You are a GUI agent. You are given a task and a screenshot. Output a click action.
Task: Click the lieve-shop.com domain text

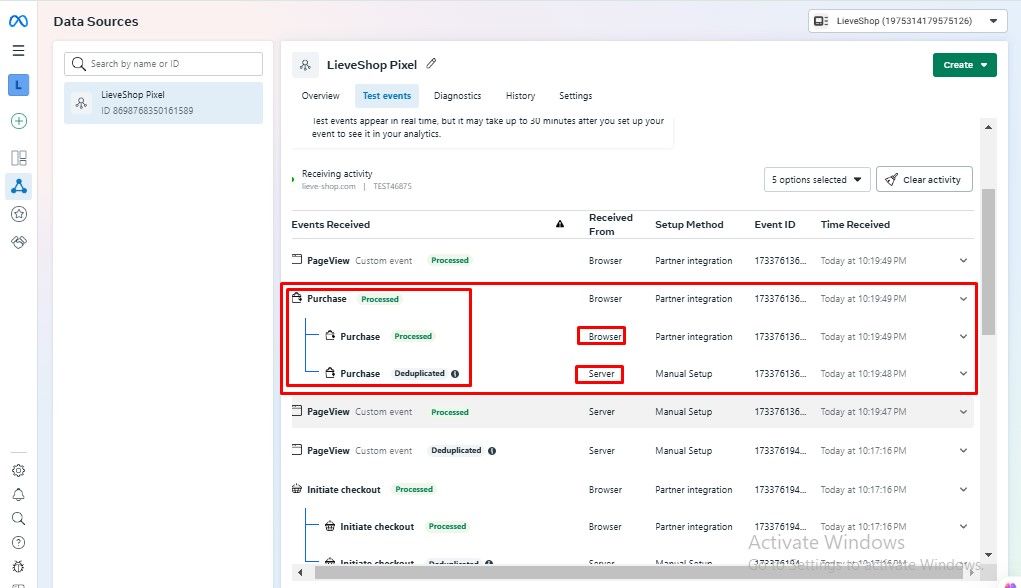(x=328, y=186)
